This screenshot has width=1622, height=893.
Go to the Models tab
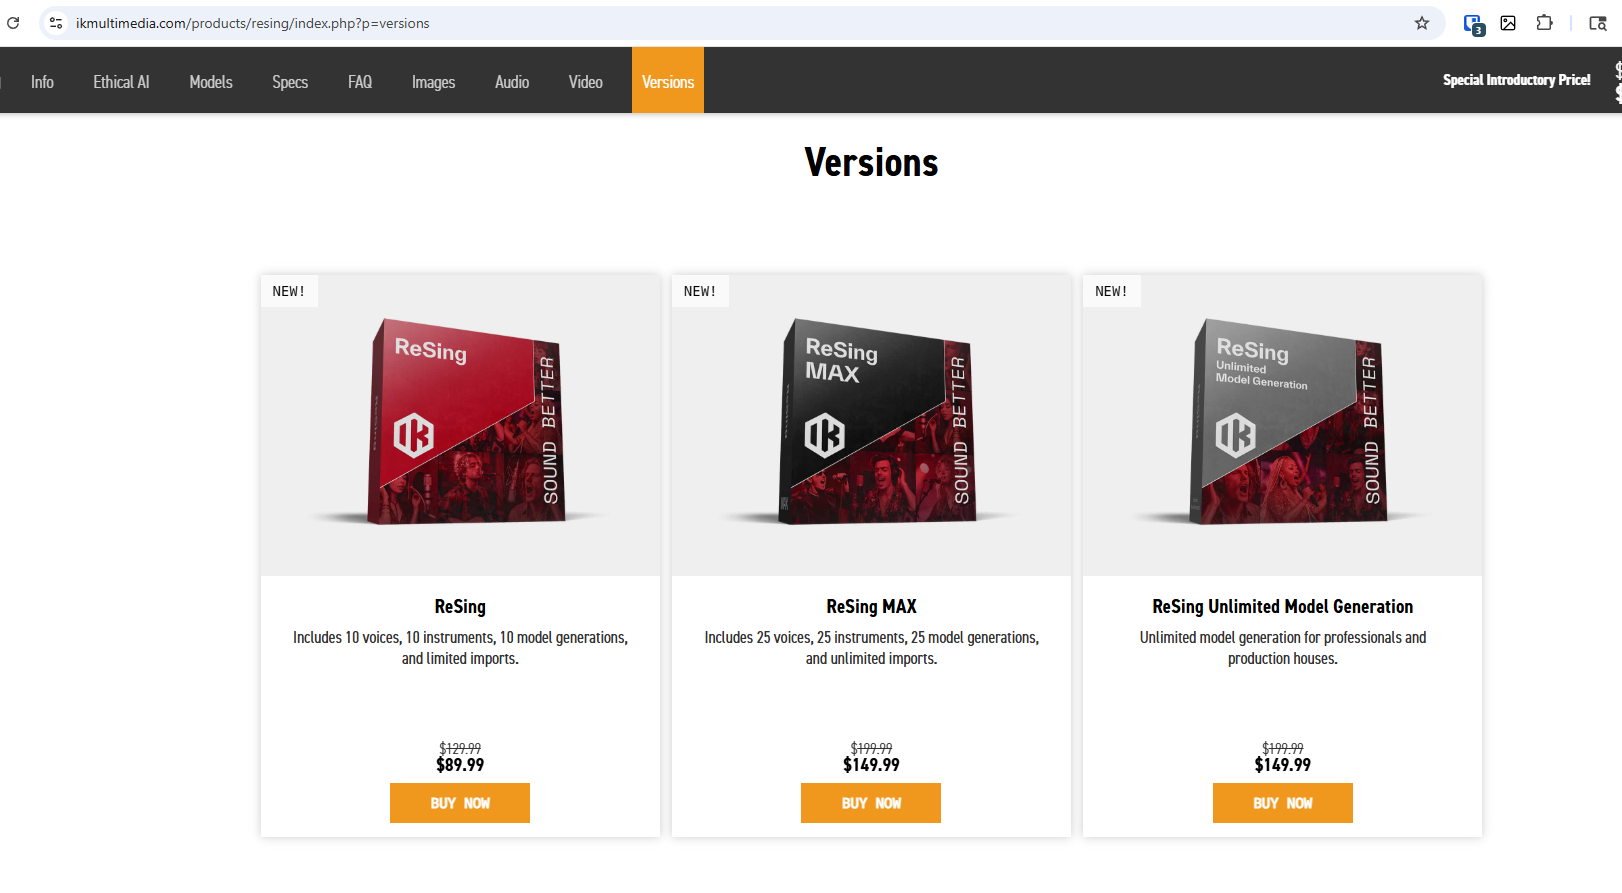coord(211,82)
